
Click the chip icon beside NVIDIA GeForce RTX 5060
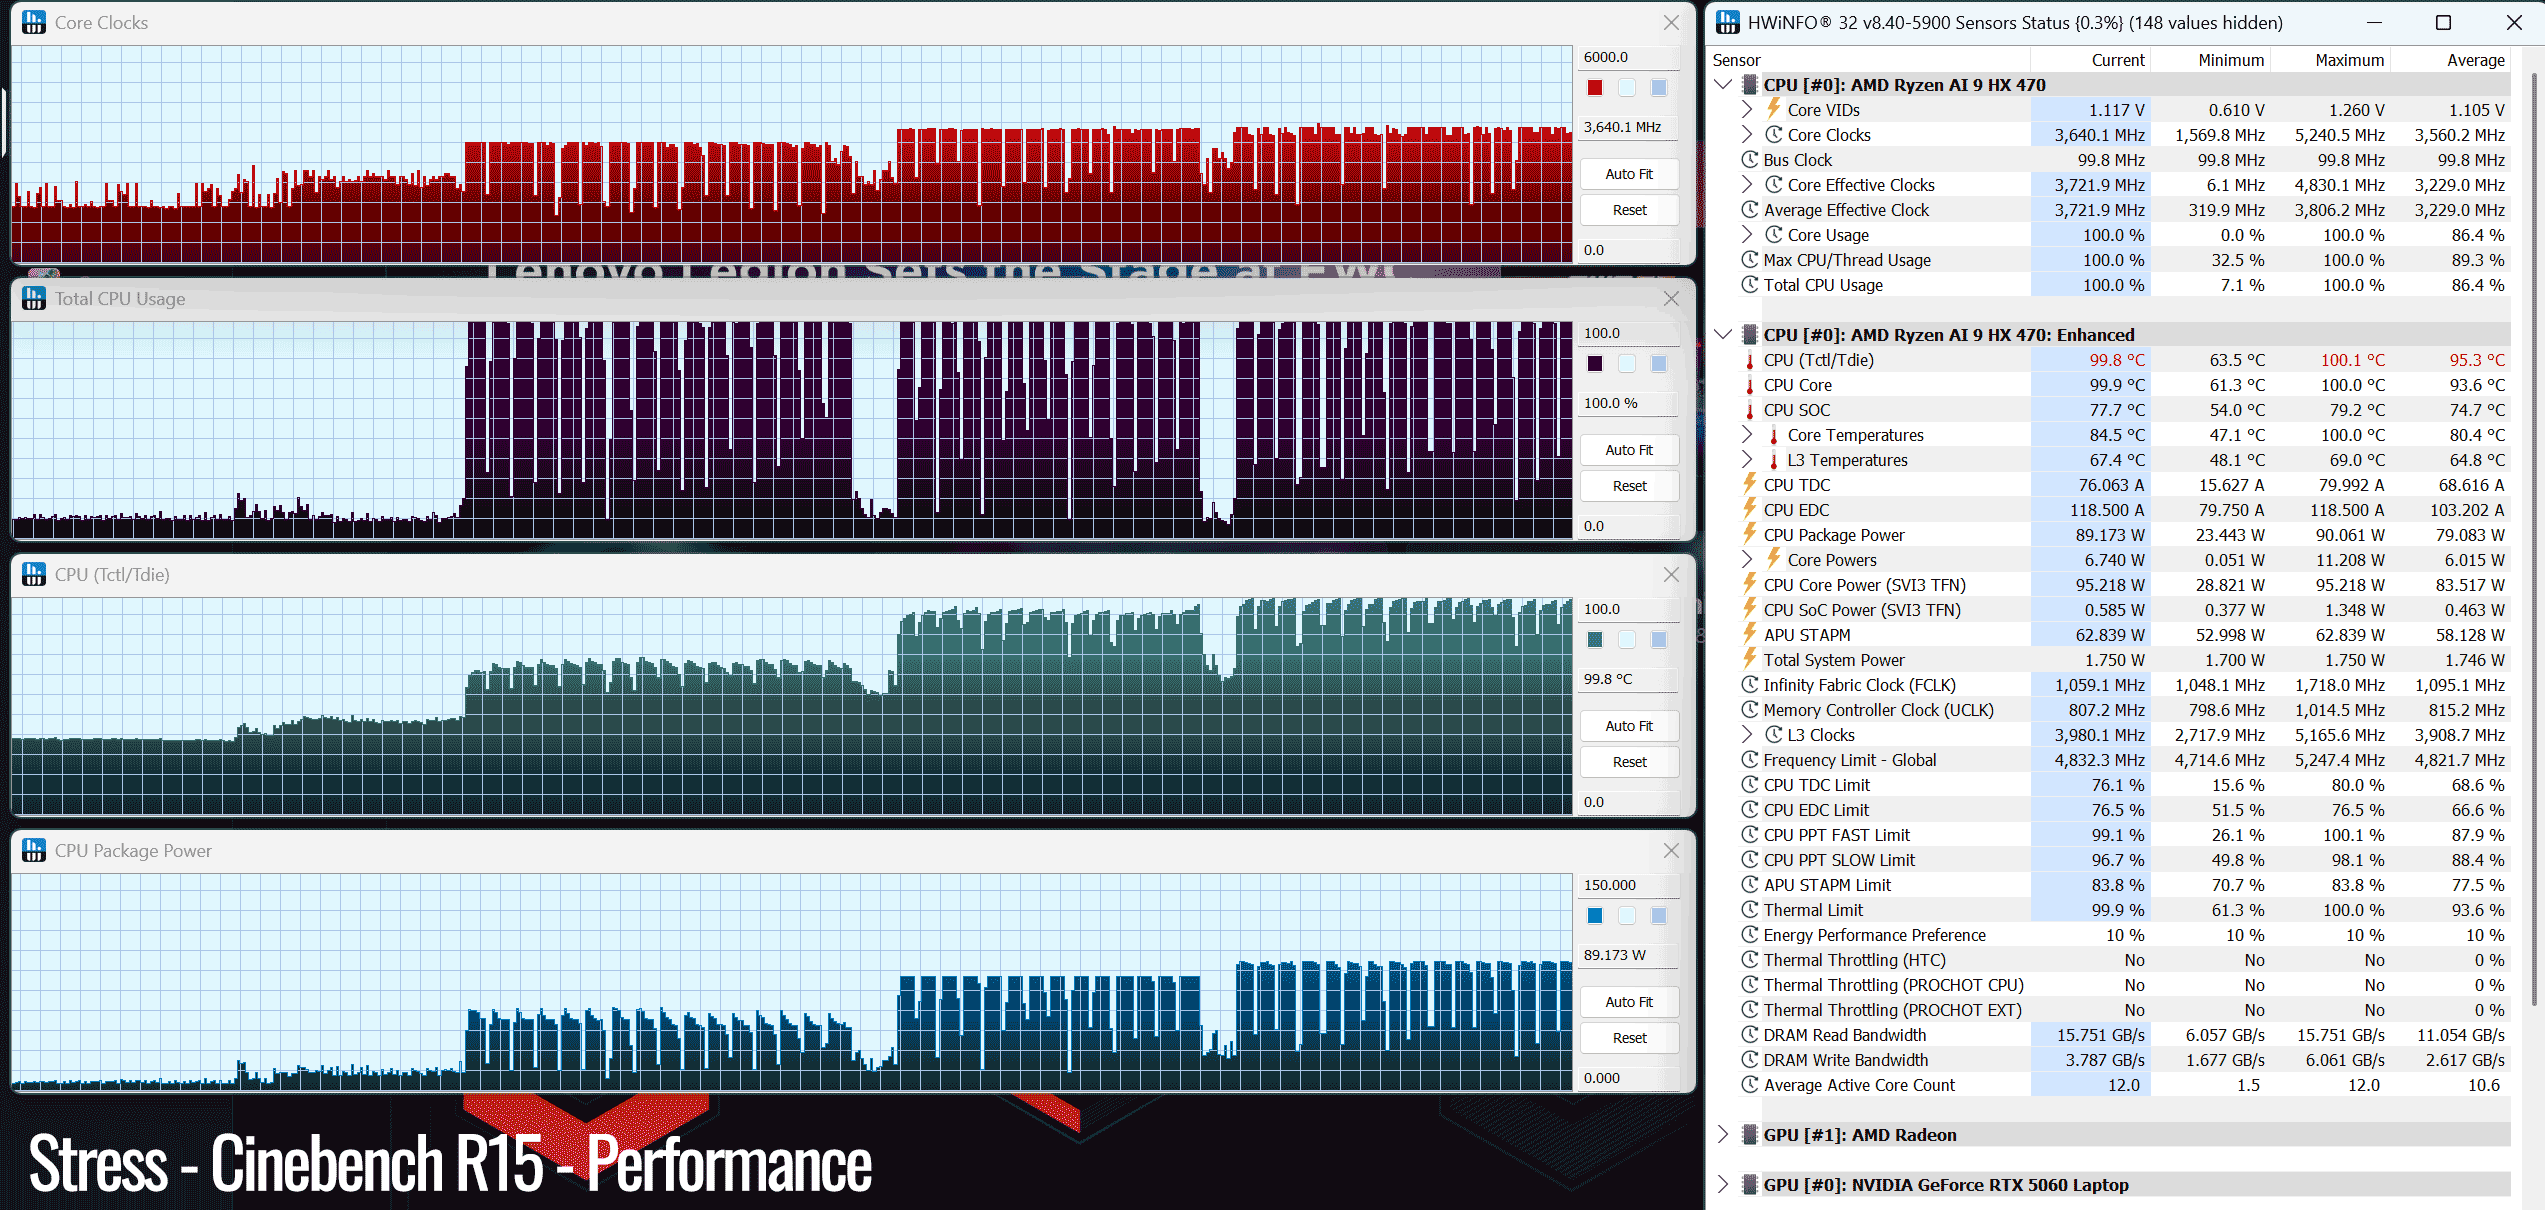point(1750,1185)
